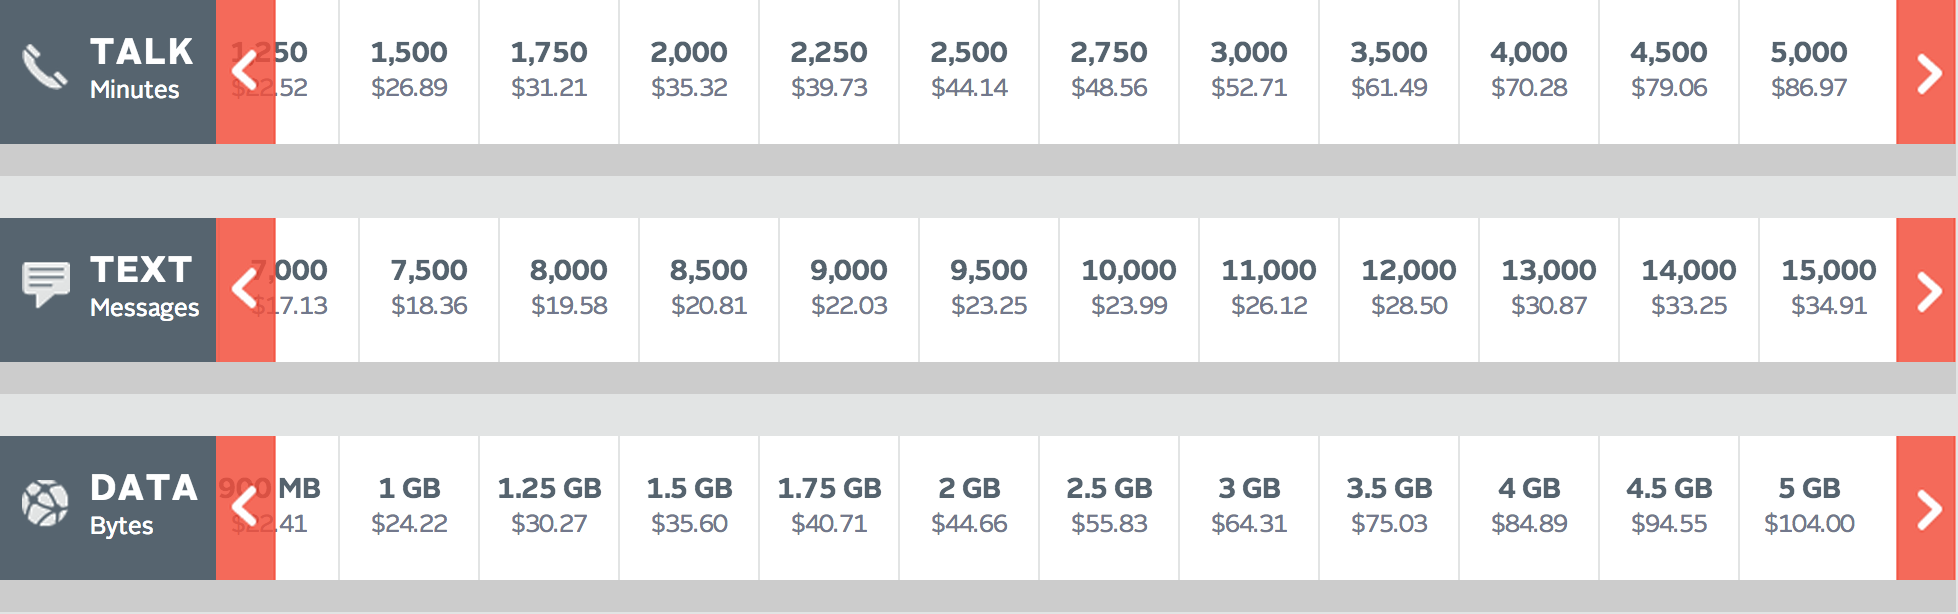Pick 15,000 messages for $34.91
The width and height of the screenshot is (1958, 614).
1829,288
